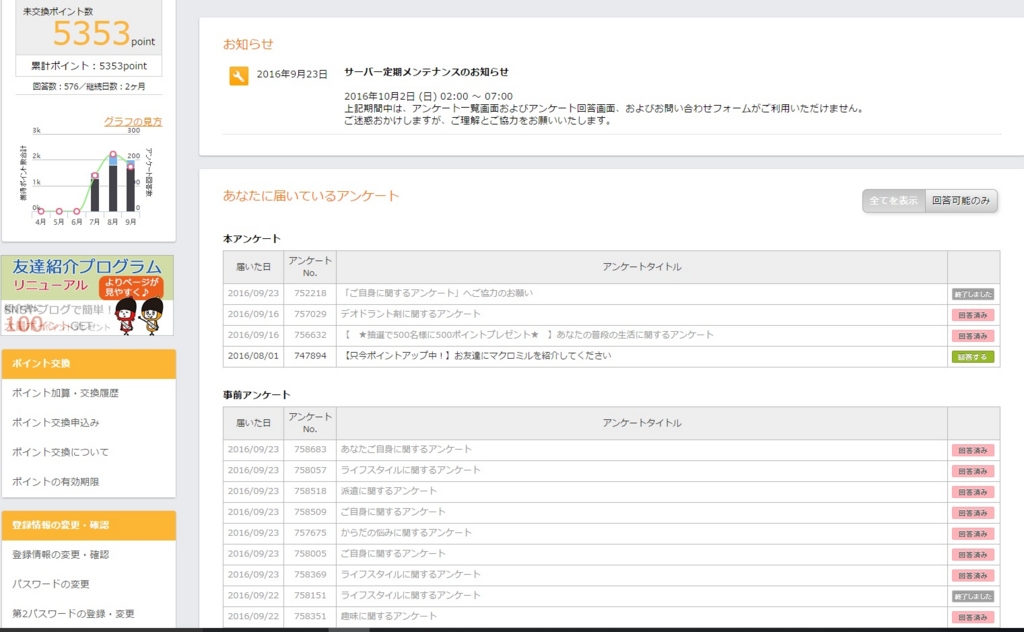1024x632 pixels.
Task: Switch to 回答可能のみ filter
Action: [x=961, y=200]
